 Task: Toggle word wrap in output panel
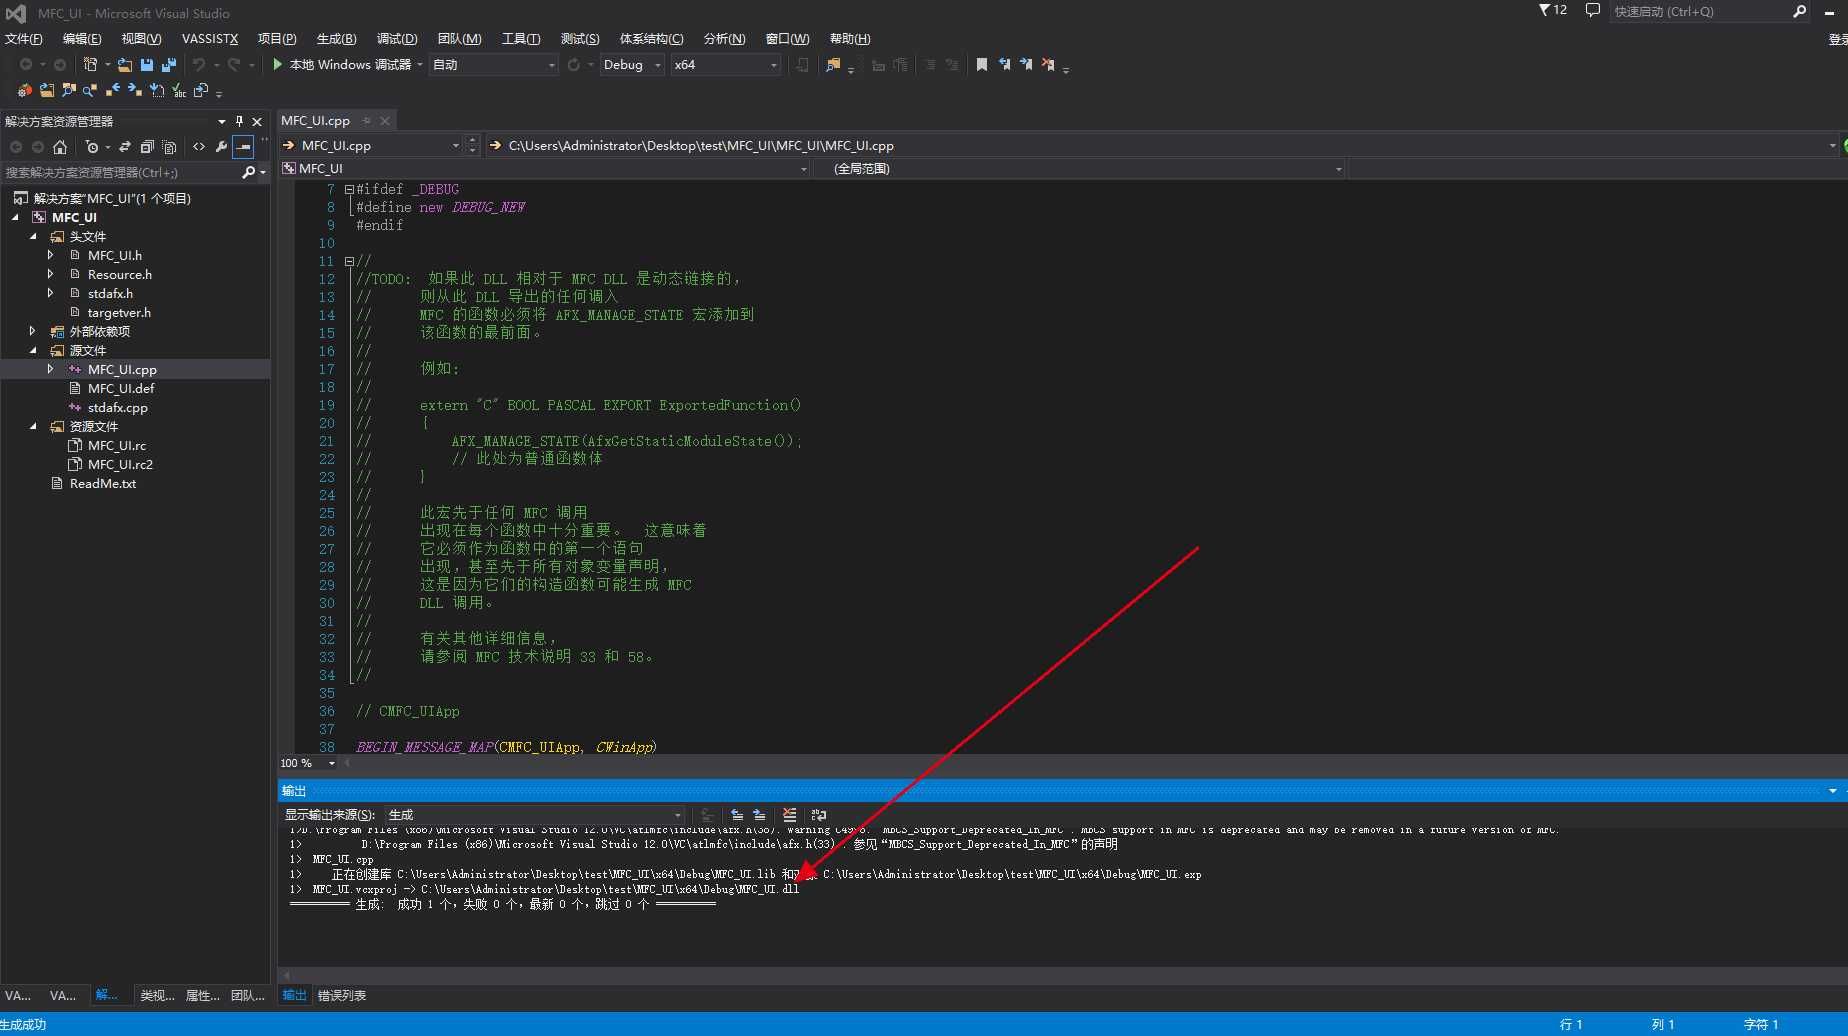point(819,815)
